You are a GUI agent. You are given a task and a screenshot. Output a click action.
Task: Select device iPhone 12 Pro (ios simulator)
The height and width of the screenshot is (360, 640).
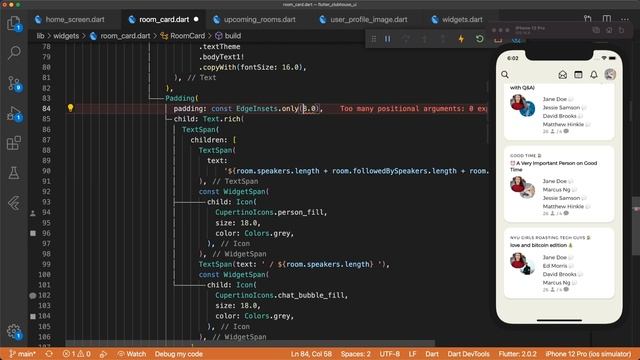coord(588,354)
